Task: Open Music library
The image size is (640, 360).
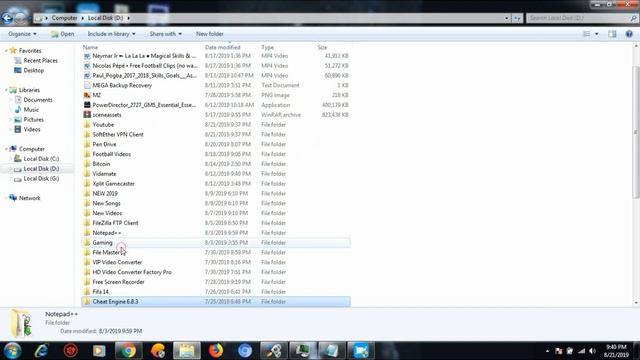Action: 31,109
